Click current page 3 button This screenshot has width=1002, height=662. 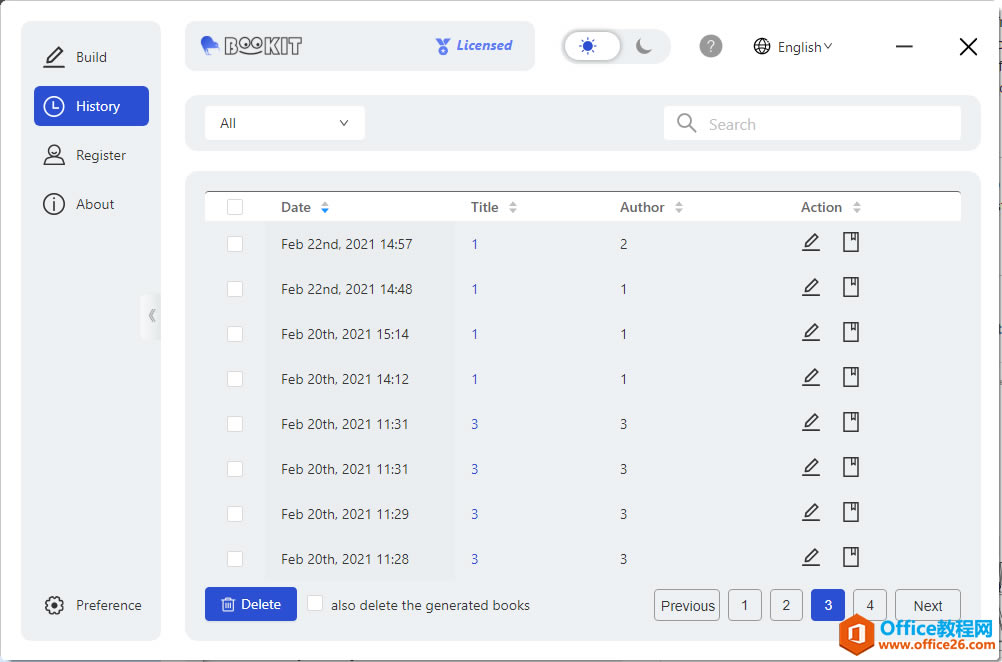(x=828, y=605)
